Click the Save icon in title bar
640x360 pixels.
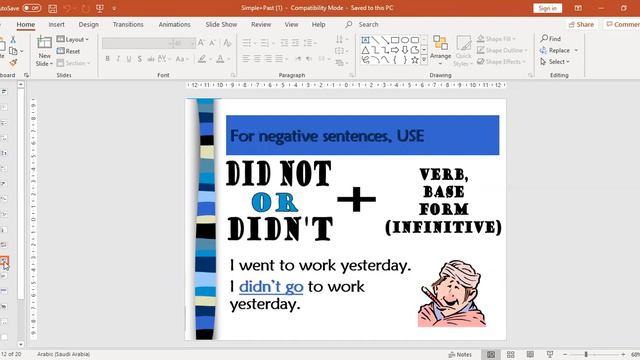tap(52, 8)
